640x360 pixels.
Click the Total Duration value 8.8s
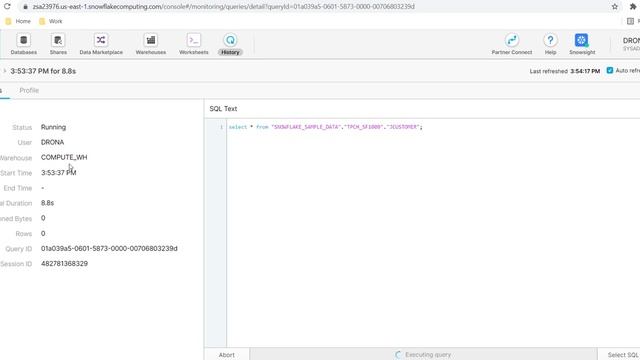click(x=47, y=203)
